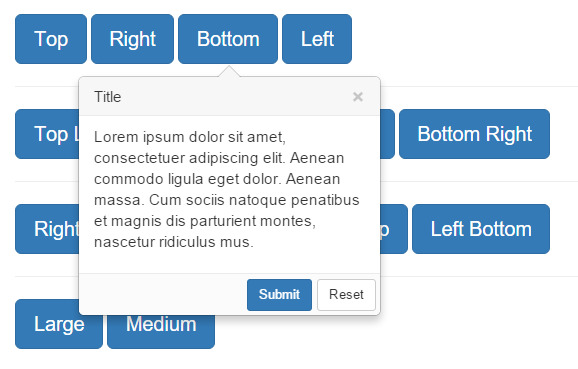578x369 pixels.
Task: Click the Top placement button
Action: (x=51, y=39)
